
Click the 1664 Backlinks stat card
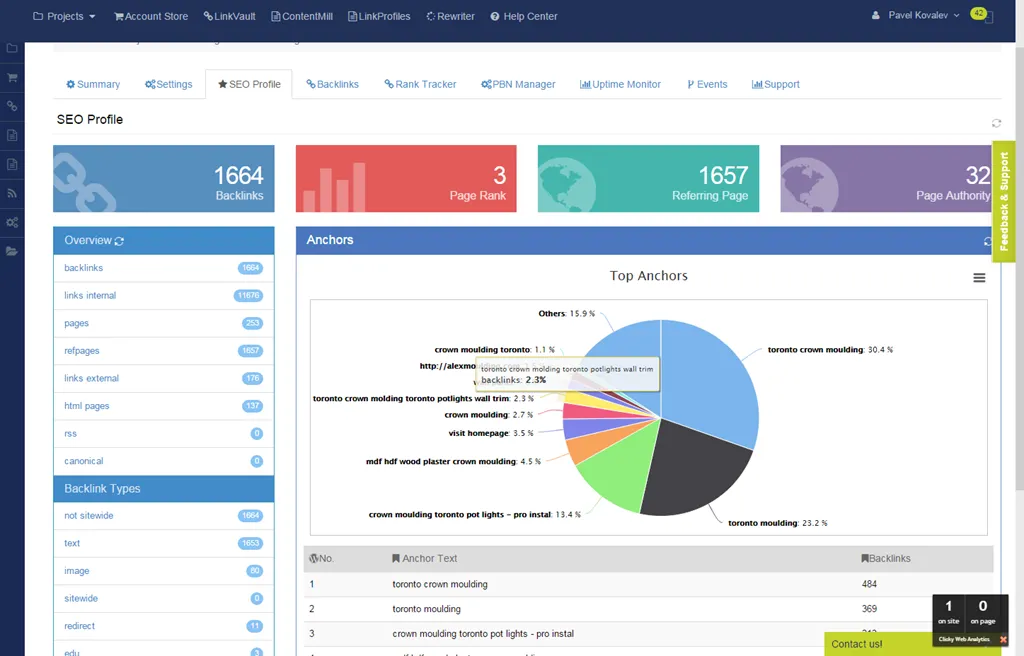pyautogui.click(x=164, y=178)
